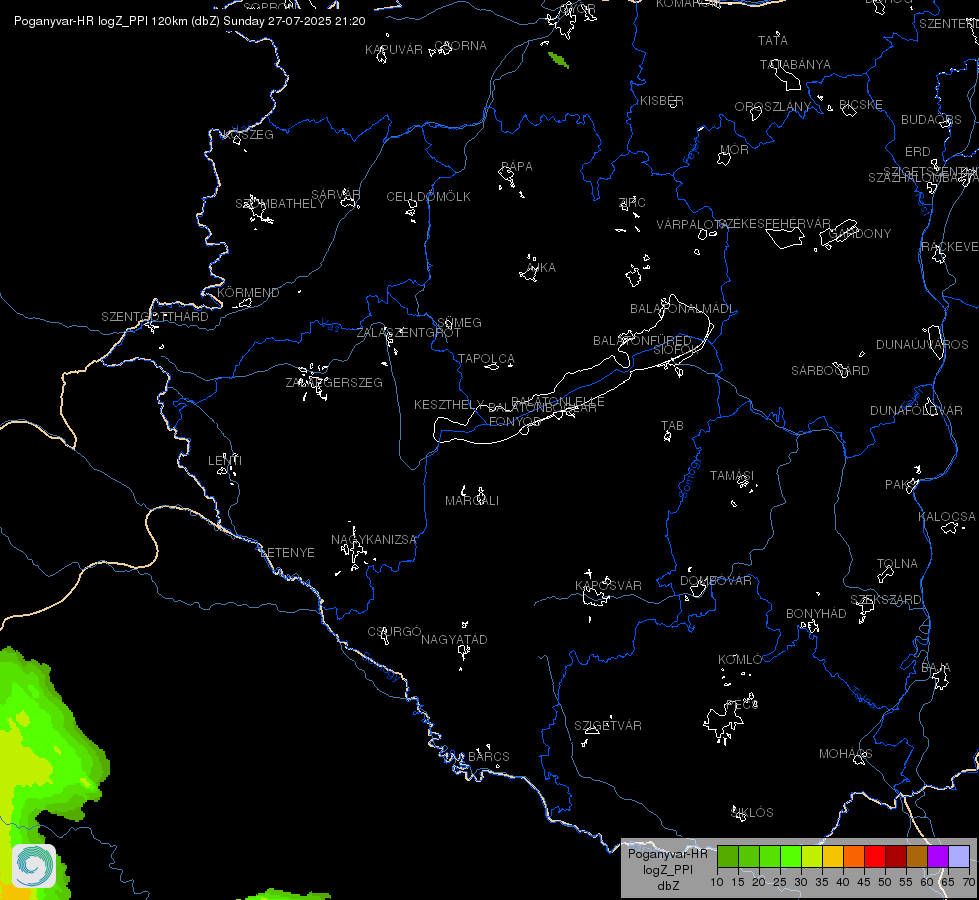The image size is (979, 900).
Task: Click the SÁRBOGÁRD town label
Action: pyautogui.click(x=830, y=371)
